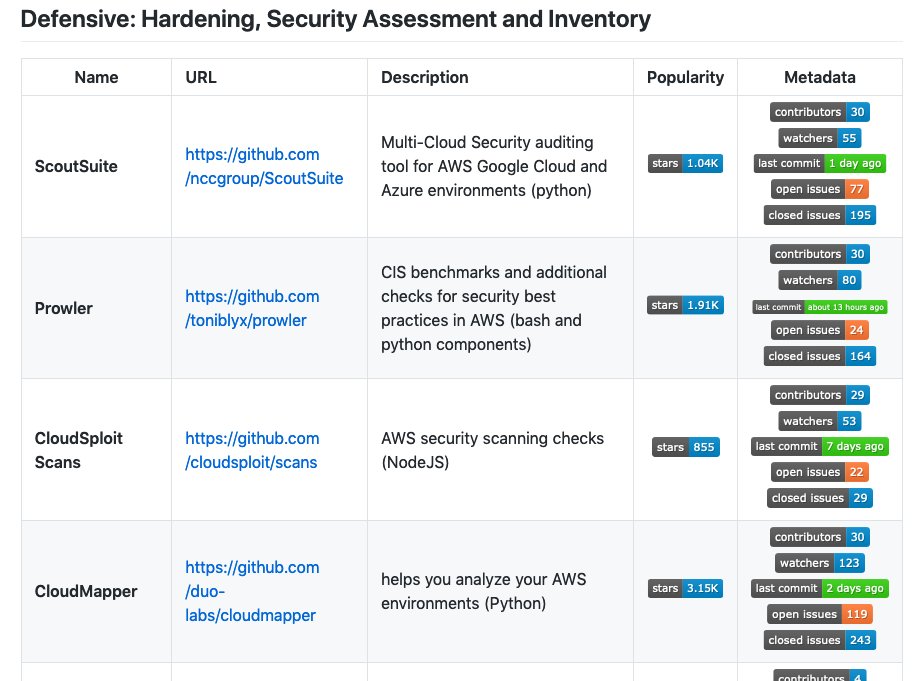Viewport: 924px width, 681px height.
Task: Click the CIS benchmarks description text
Action: tap(494, 308)
